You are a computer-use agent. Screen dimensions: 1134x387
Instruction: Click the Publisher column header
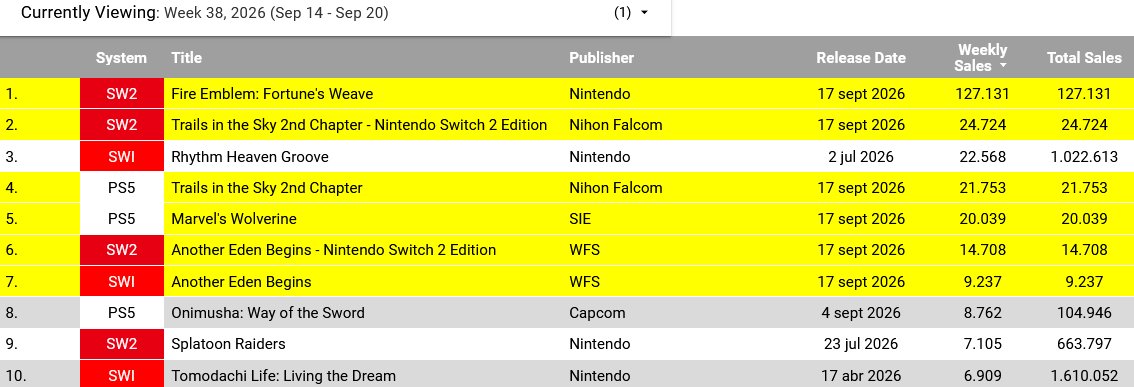(x=601, y=58)
